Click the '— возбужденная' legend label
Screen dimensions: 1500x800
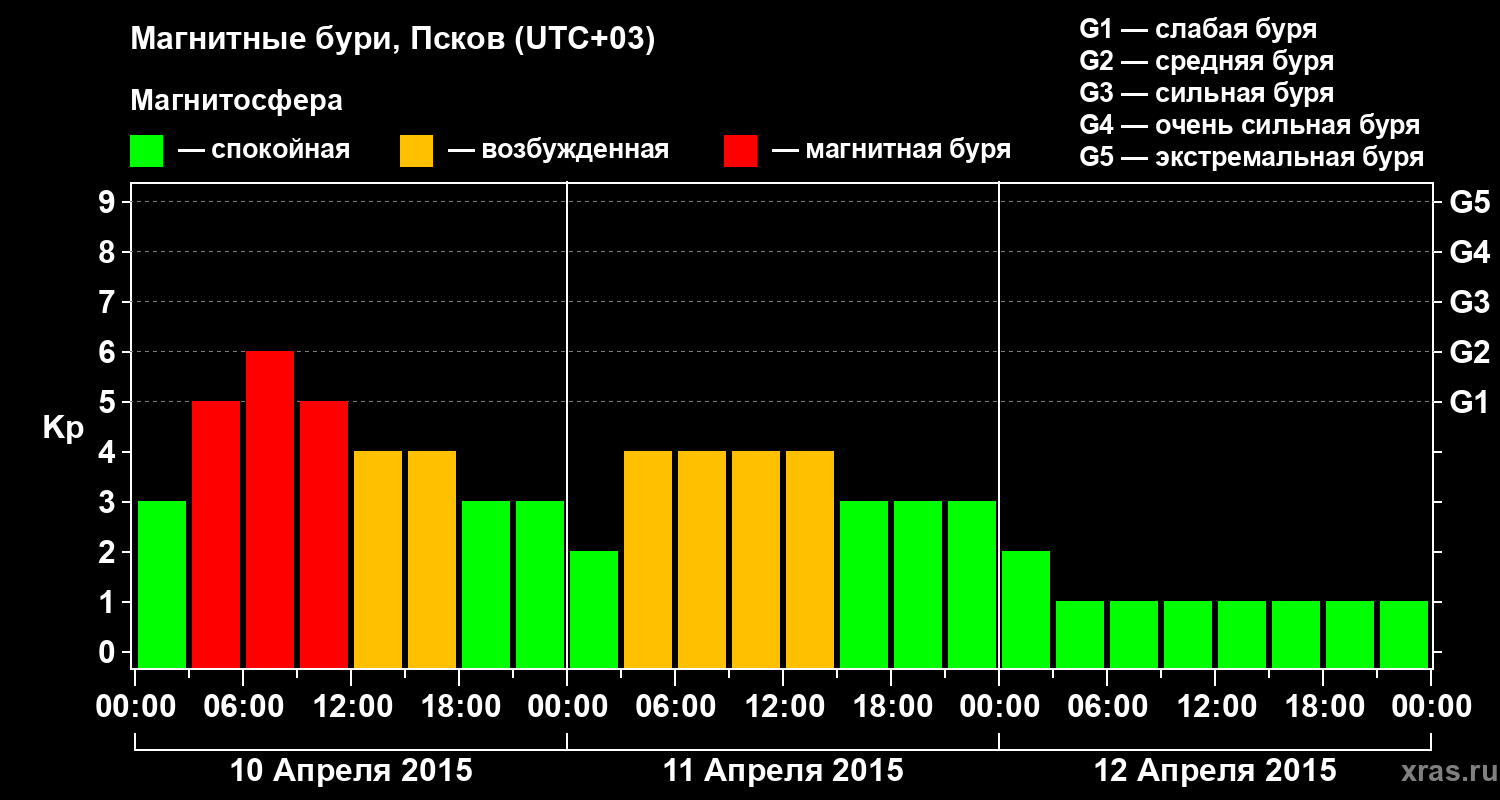click(x=559, y=150)
